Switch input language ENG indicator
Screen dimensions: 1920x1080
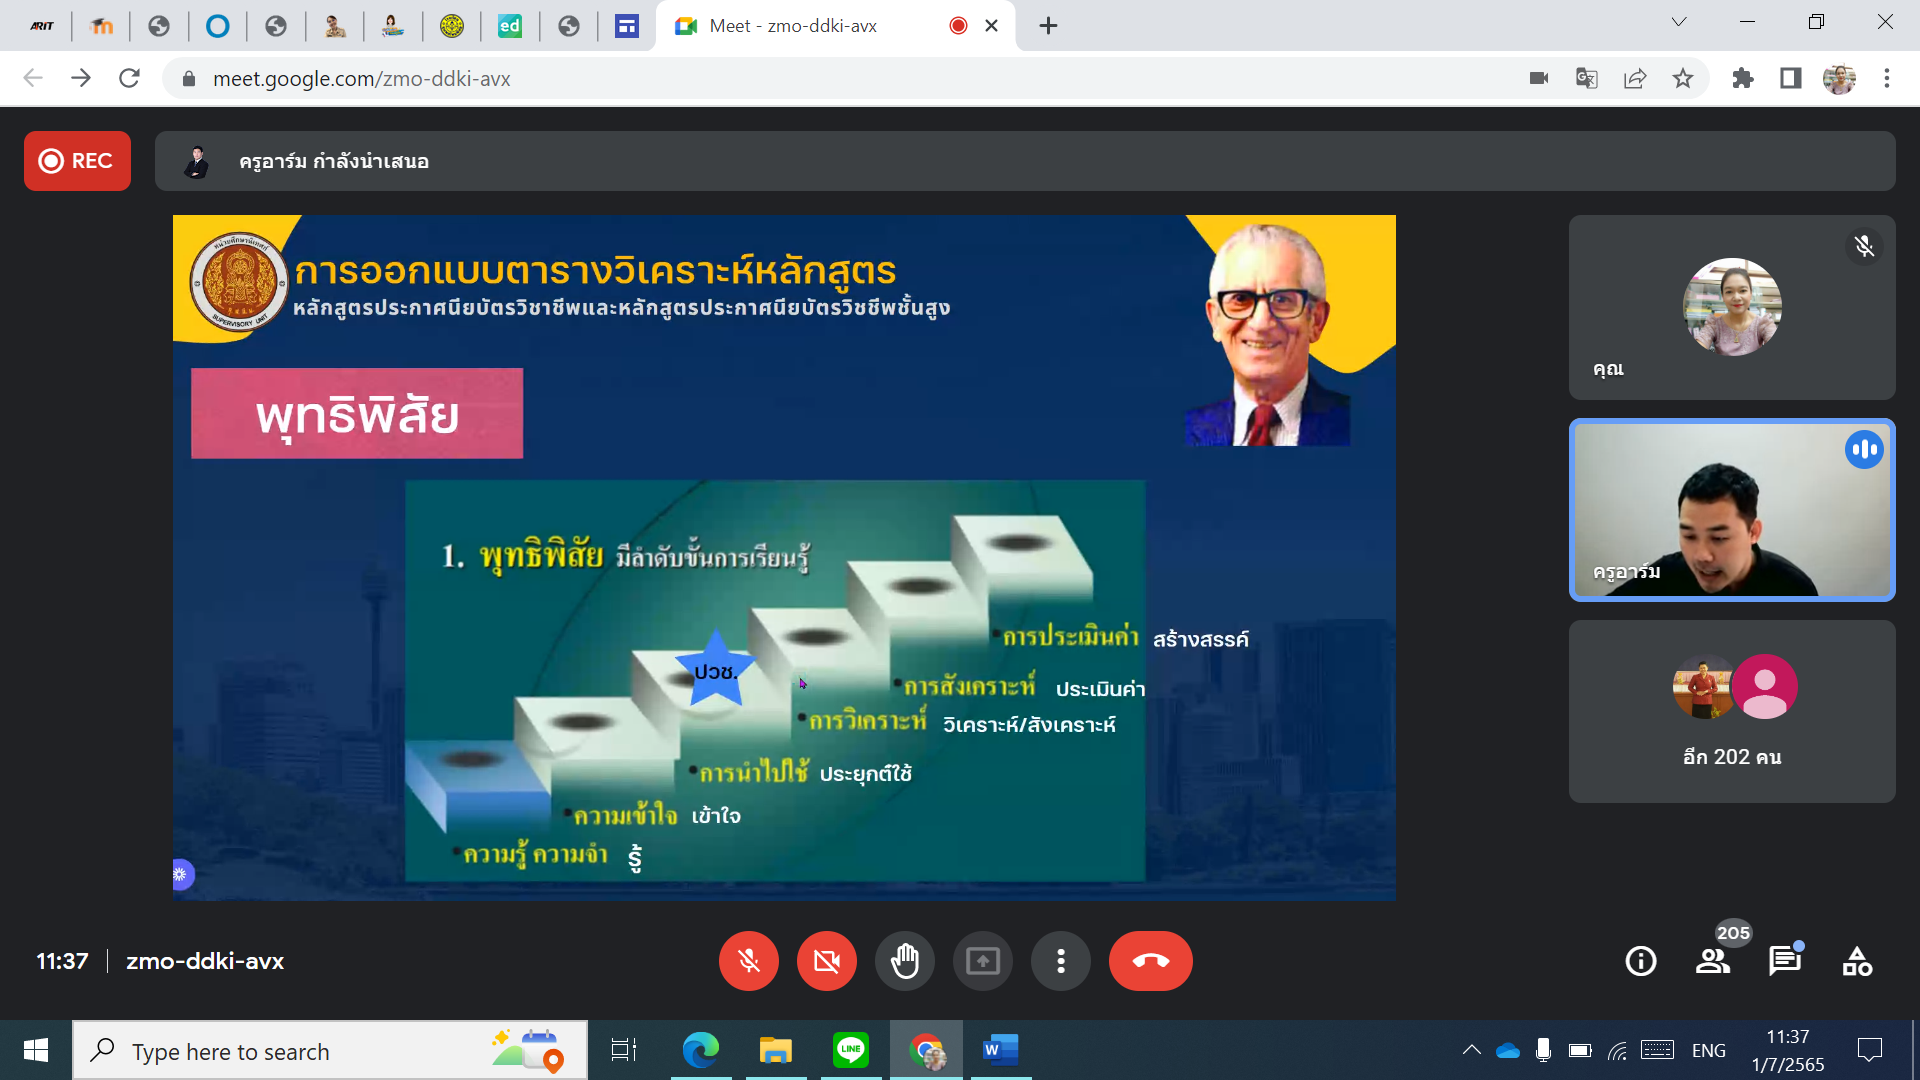pos(1708,1050)
